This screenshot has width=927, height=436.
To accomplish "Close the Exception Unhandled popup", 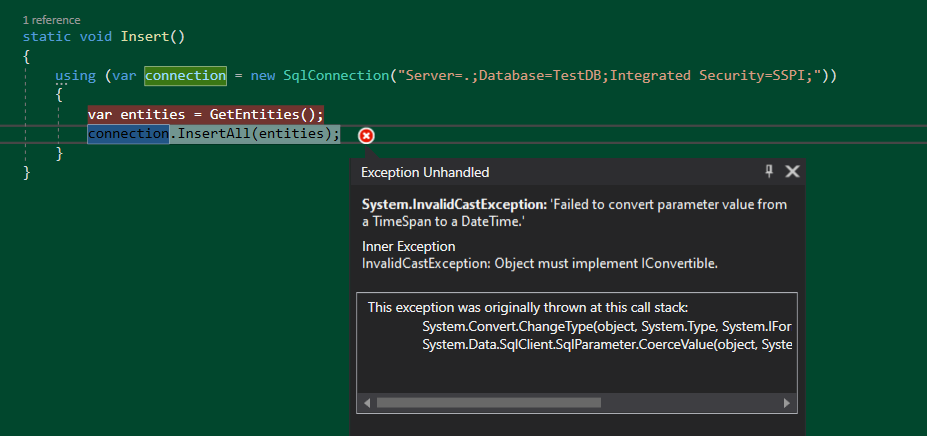I will pyautogui.click(x=792, y=172).
